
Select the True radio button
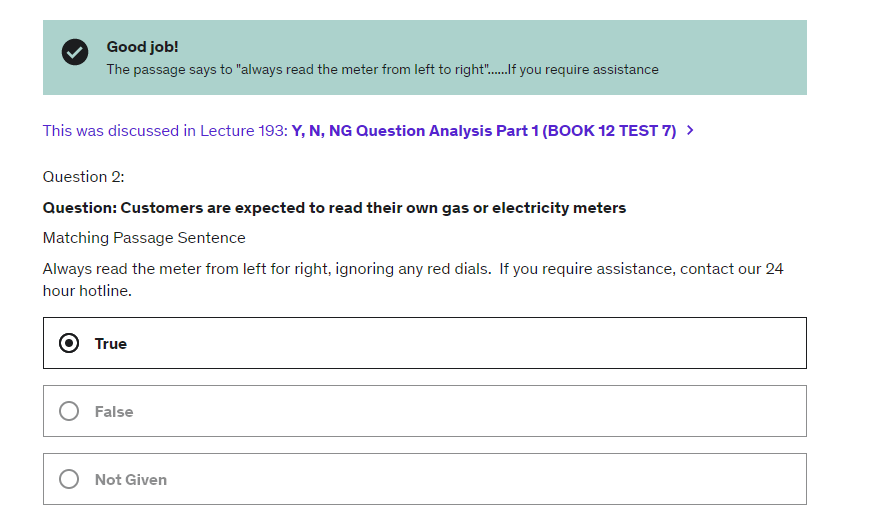[x=69, y=343]
